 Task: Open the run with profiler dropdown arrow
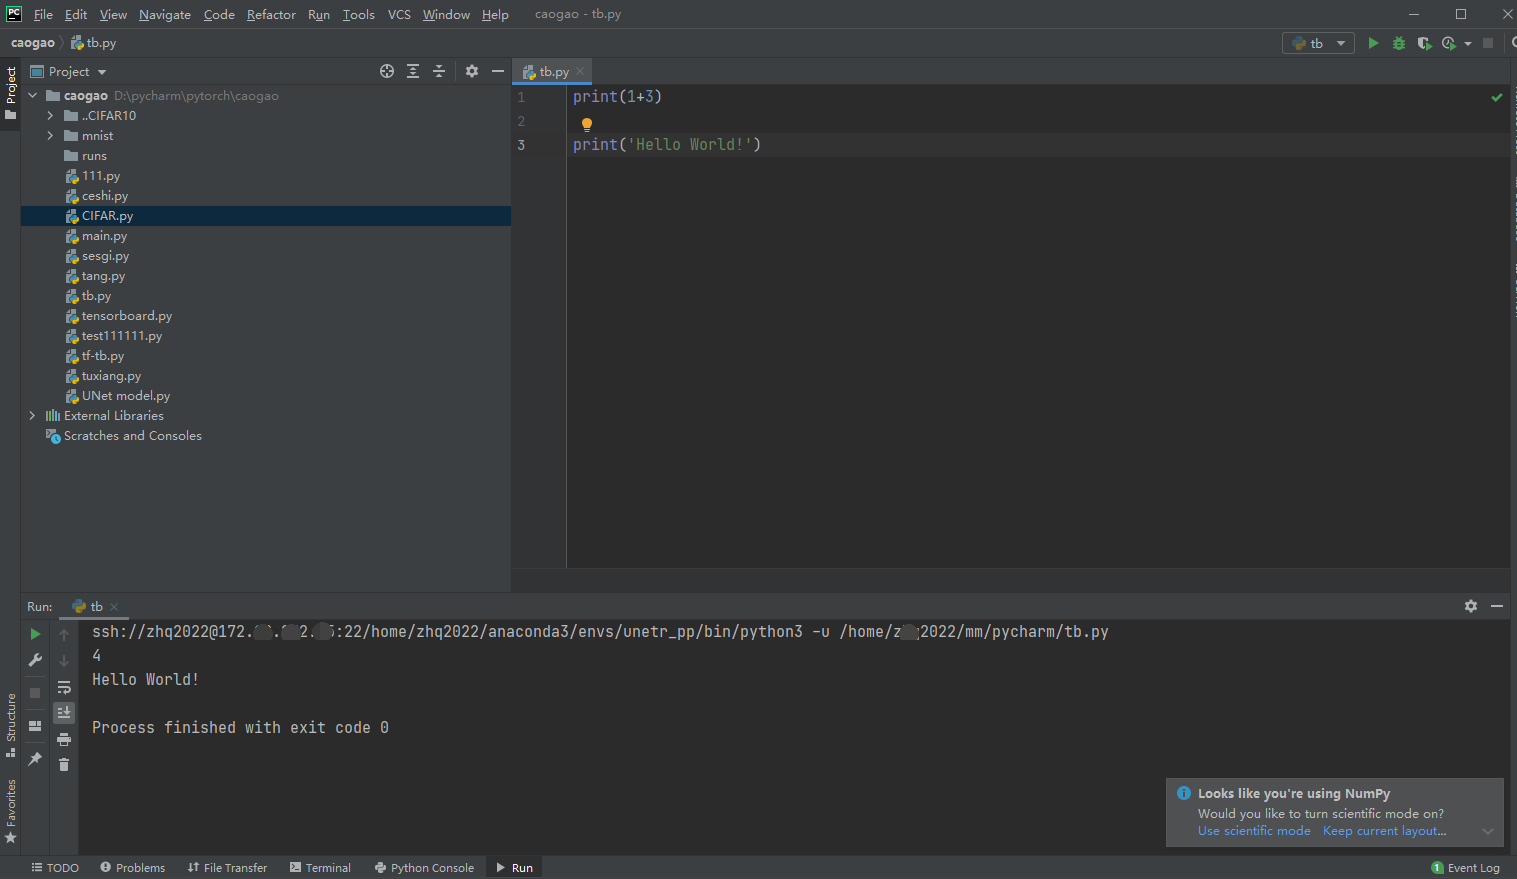[1468, 43]
